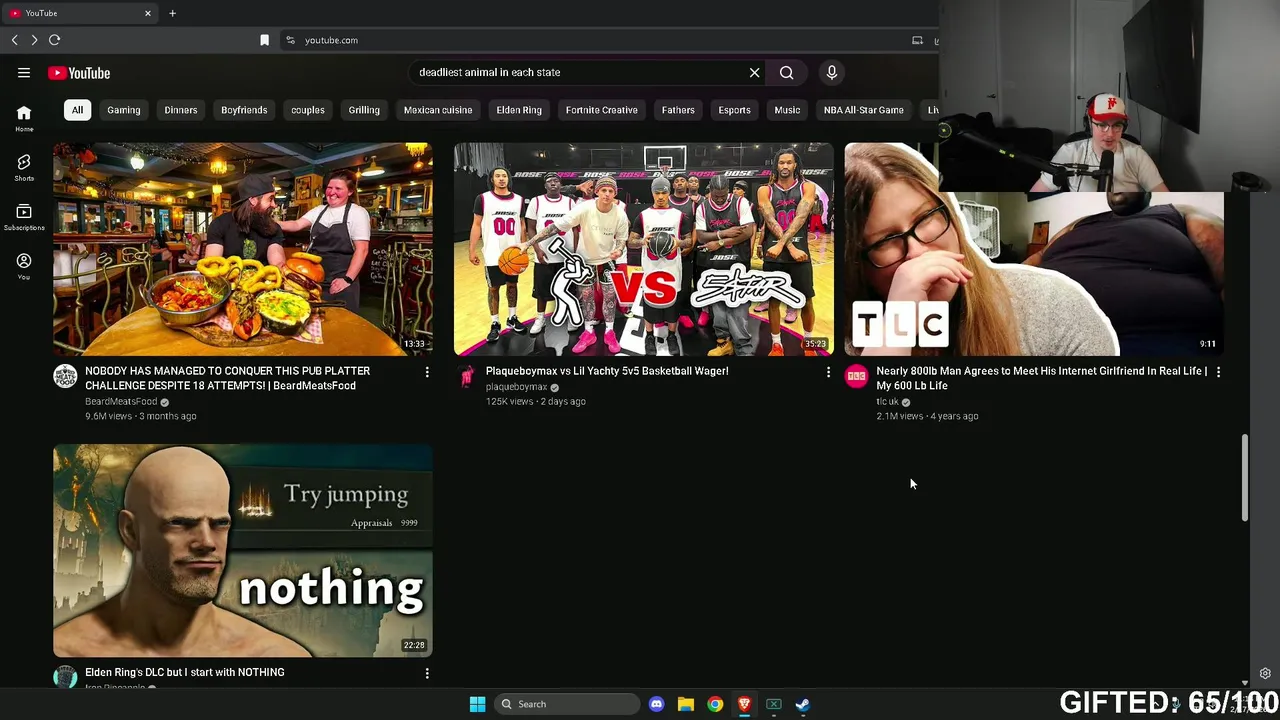The height and width of the screenshot is (720, 1280).
Task: Click the bookmark icon by address bar
Action: click(264, 40)
